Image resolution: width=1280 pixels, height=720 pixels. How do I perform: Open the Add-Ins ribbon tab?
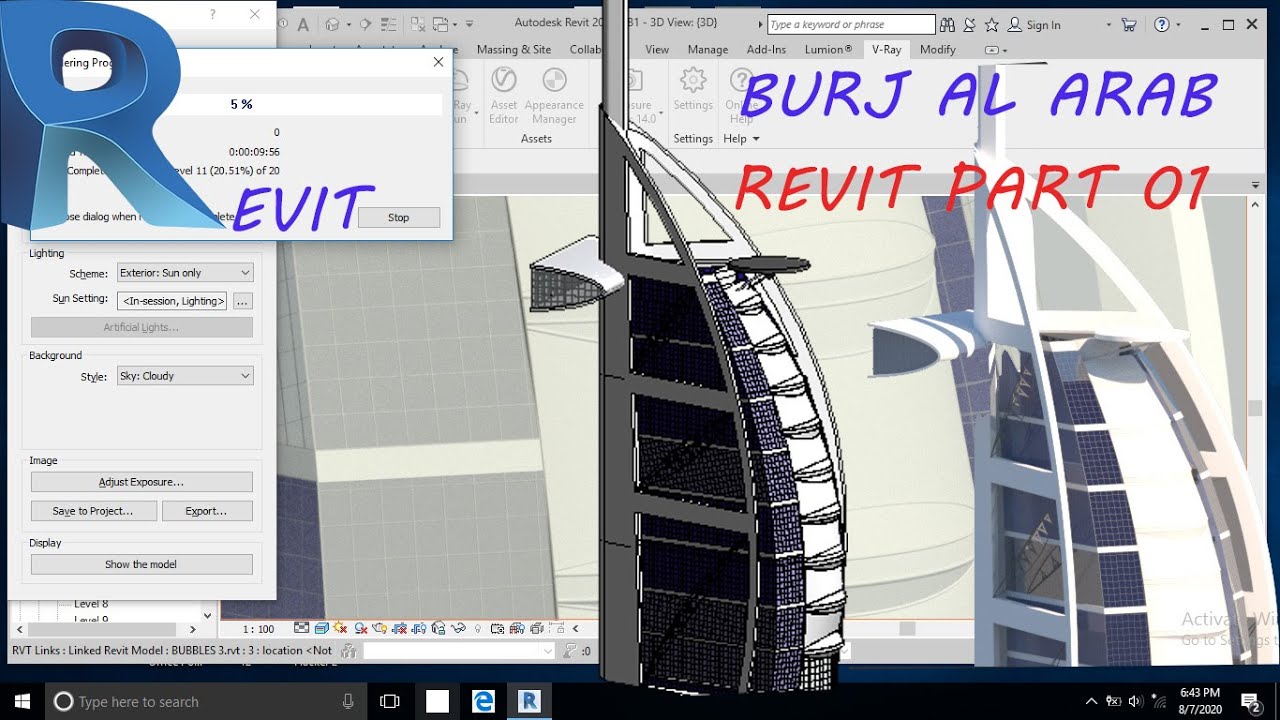click(766, 49)
